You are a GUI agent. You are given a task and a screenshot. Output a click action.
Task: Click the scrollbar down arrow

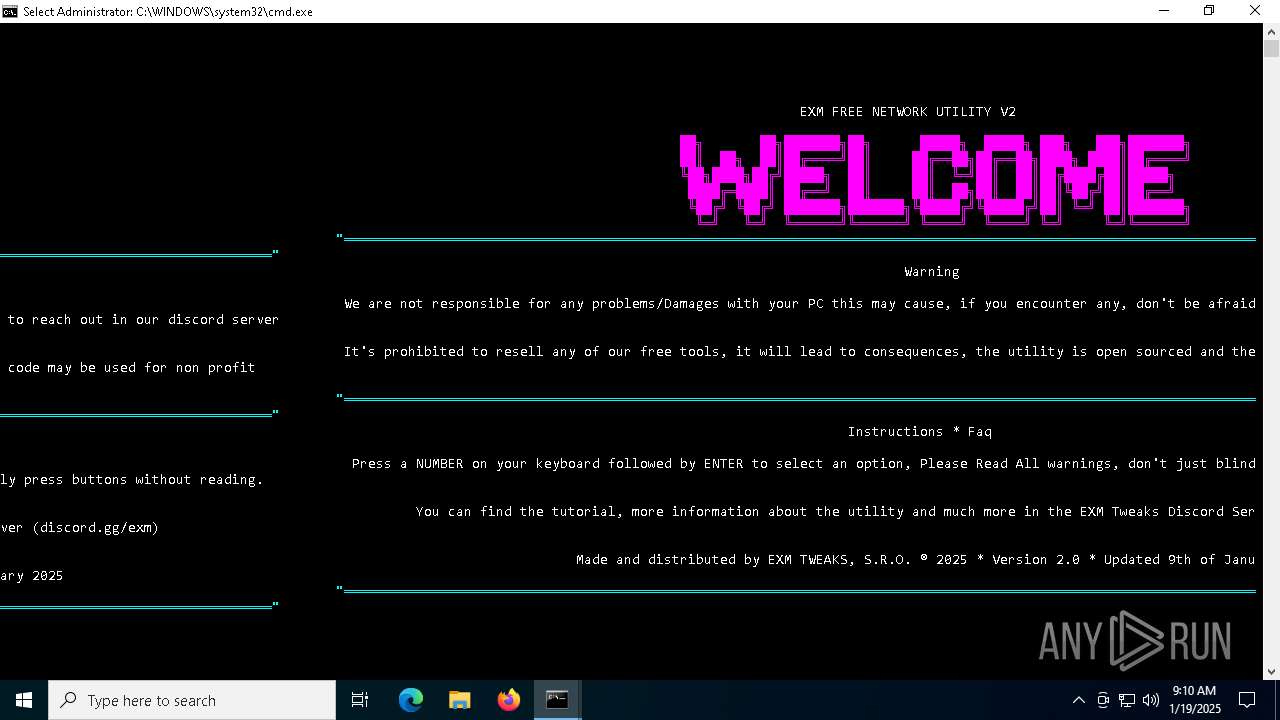click(1271, 671)
